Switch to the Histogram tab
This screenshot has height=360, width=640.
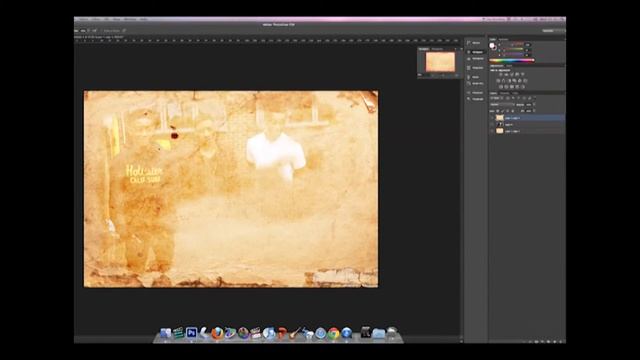437,49
